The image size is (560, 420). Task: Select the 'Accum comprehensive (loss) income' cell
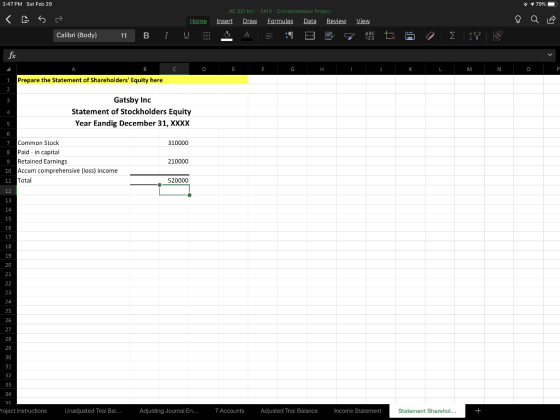[x=73, y=171]
